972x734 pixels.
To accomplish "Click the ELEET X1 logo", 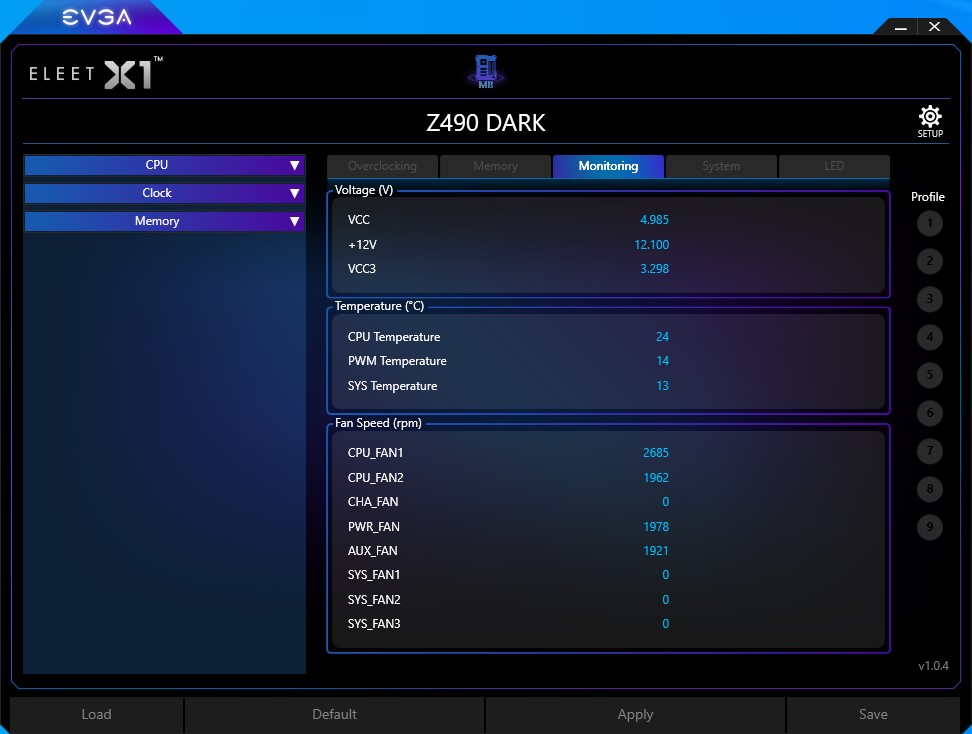I will pos(96,74).
